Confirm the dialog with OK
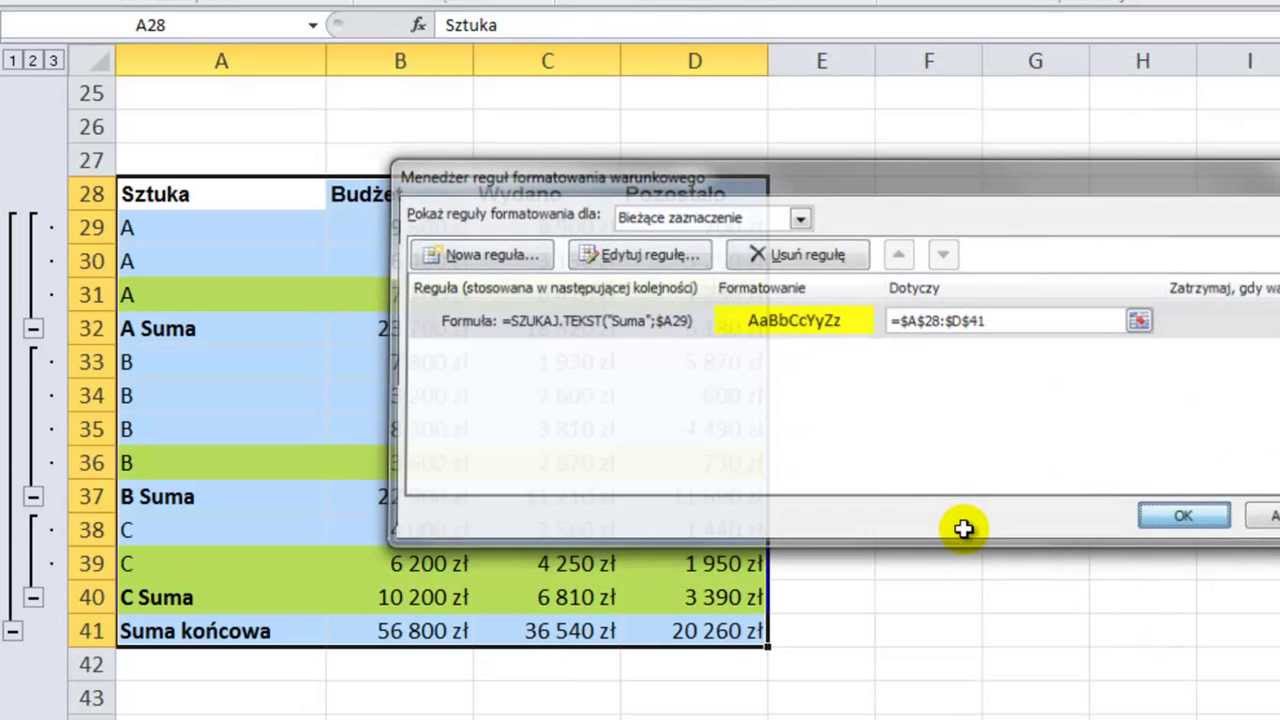 [1184, 516]
